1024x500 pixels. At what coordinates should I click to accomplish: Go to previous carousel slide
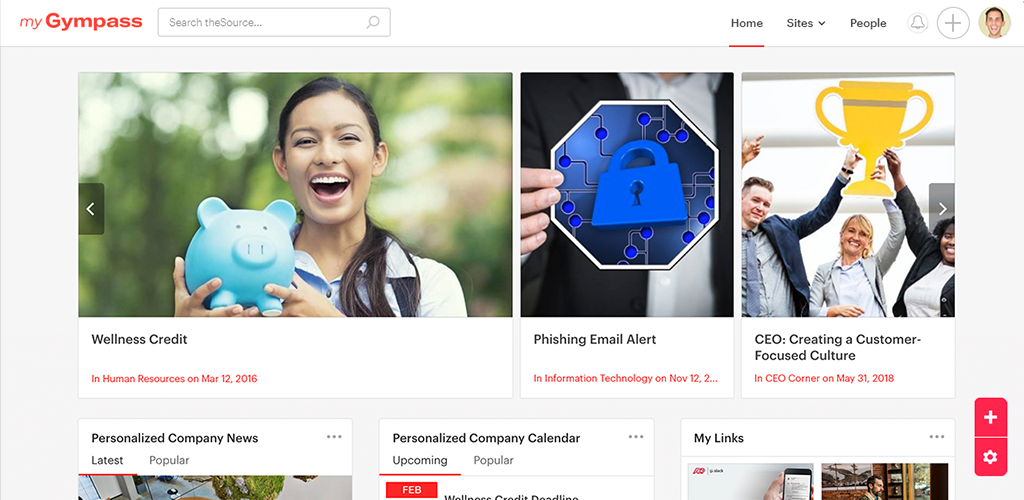tap(91, 209)
